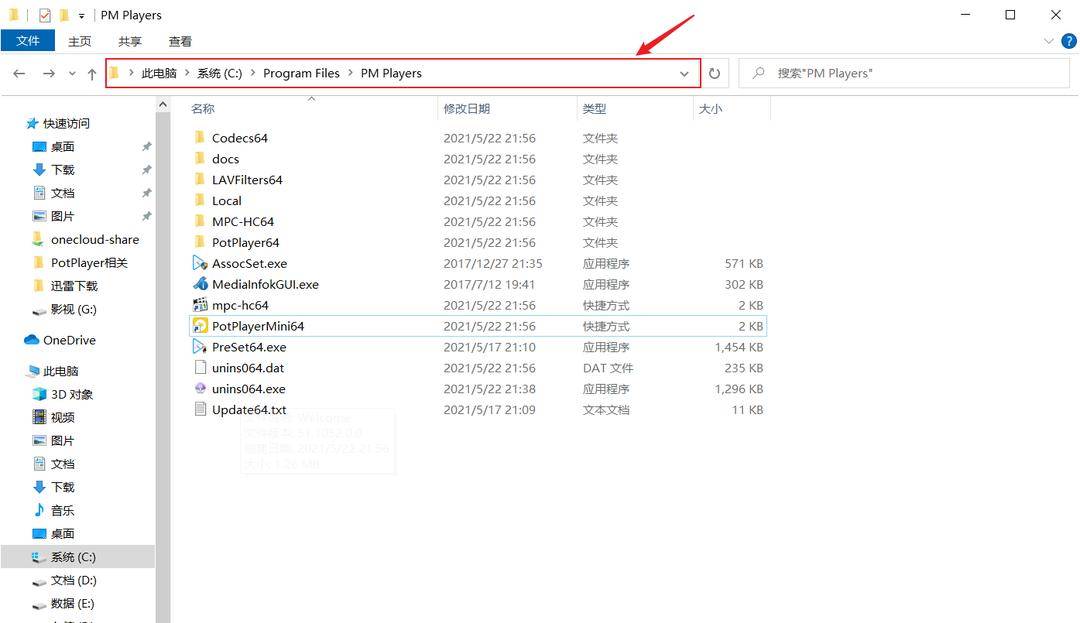Click inside the PM Players search box
1080x623 pixels.
coord(900,72)
